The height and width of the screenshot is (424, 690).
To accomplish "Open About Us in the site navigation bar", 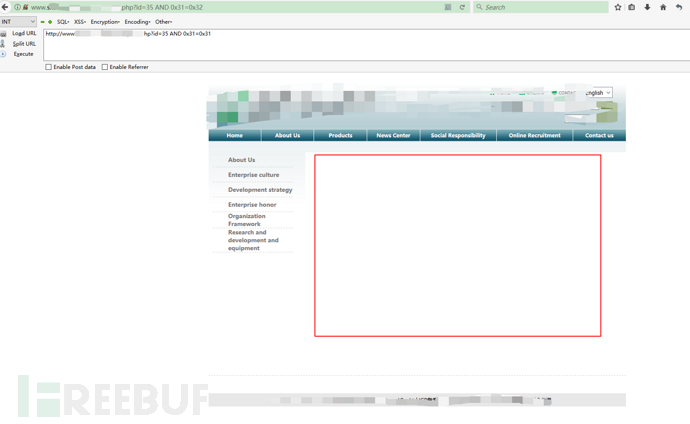I will point(287,135).
